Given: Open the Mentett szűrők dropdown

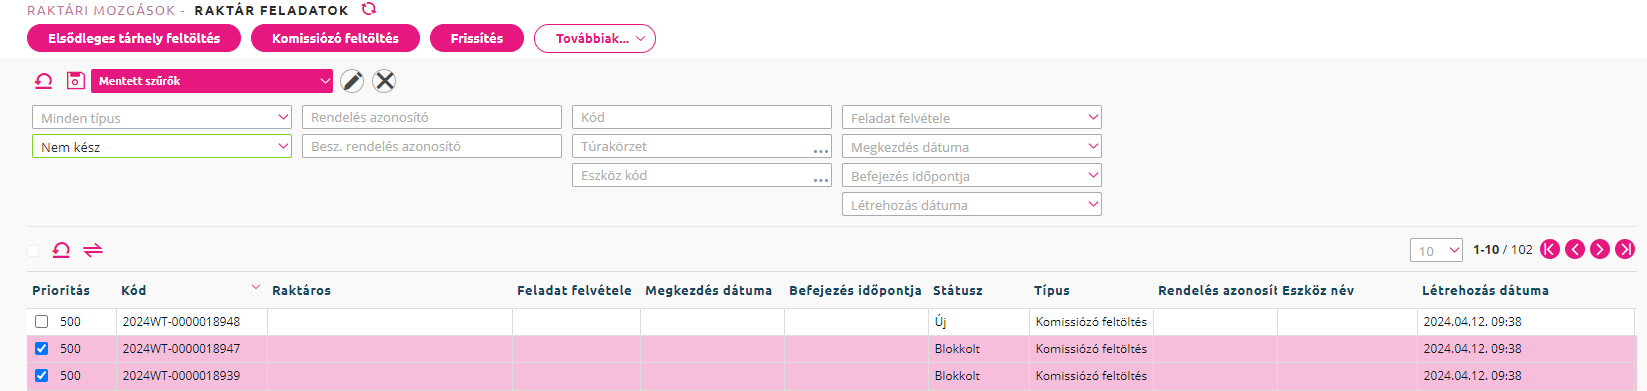Looking at the screenshot, I should pos(212,81).
